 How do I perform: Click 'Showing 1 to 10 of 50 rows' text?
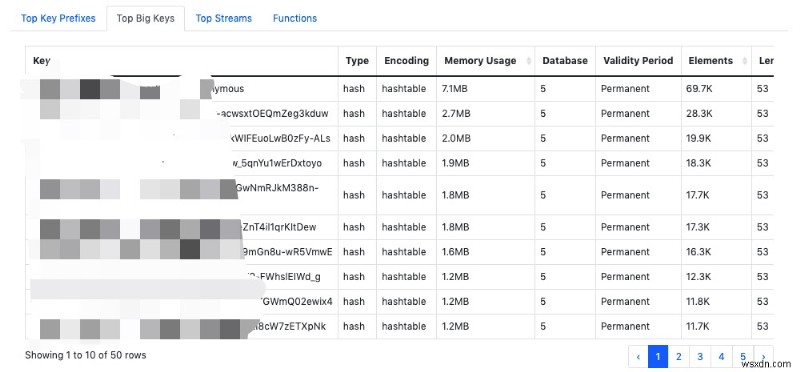pos(85,355)
